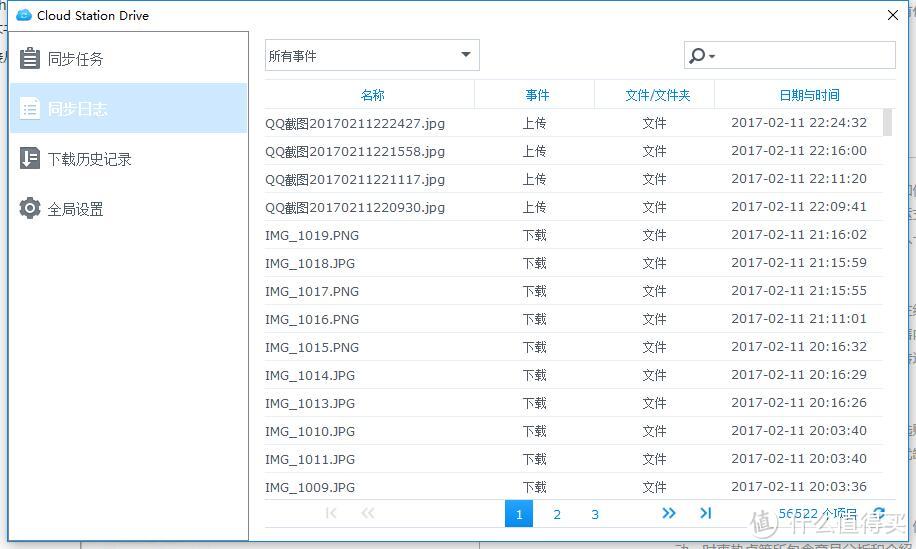Open search options arrow beside magnifier
The width and height of the screenshot is (916, 549).
coord(712,57)
